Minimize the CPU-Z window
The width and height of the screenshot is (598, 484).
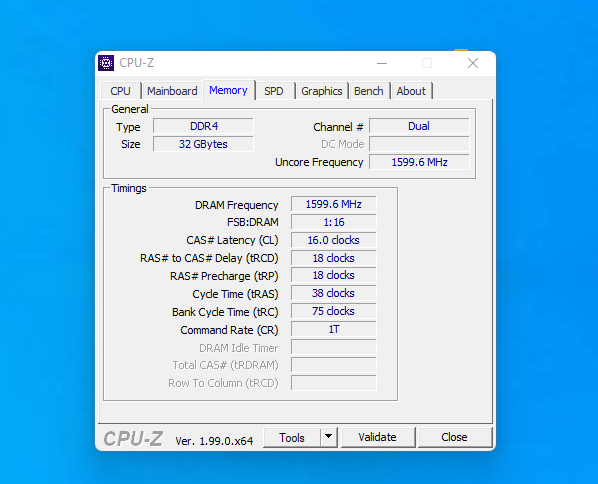(382, 63)
